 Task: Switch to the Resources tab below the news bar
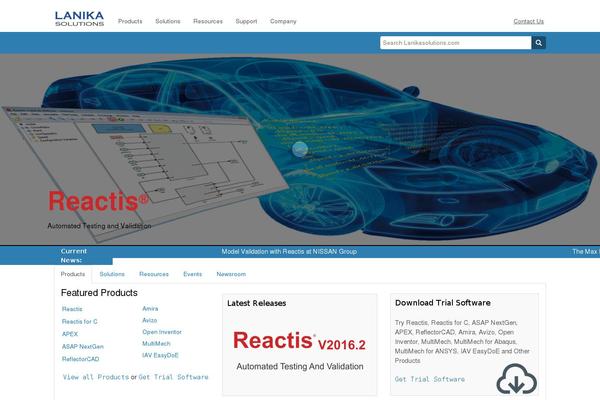point(154,274)
